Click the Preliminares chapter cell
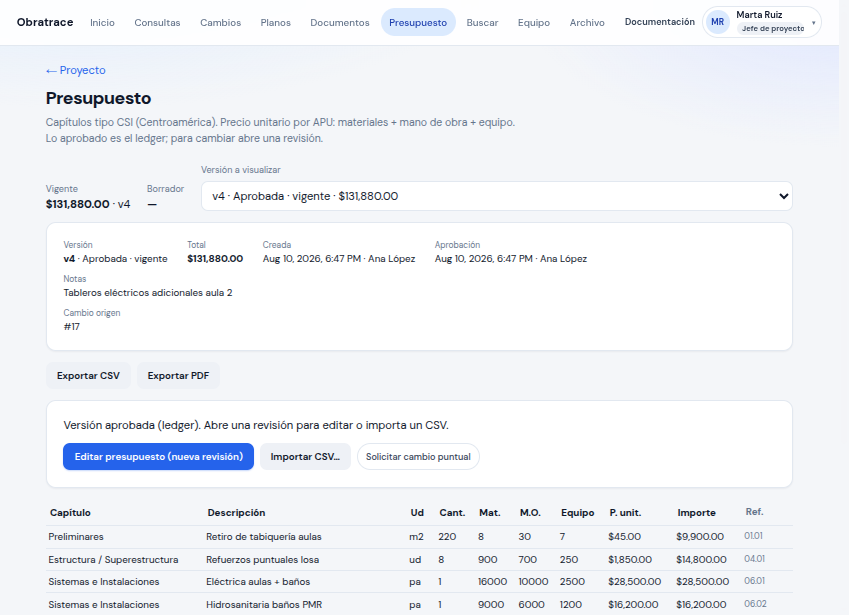 76,537
